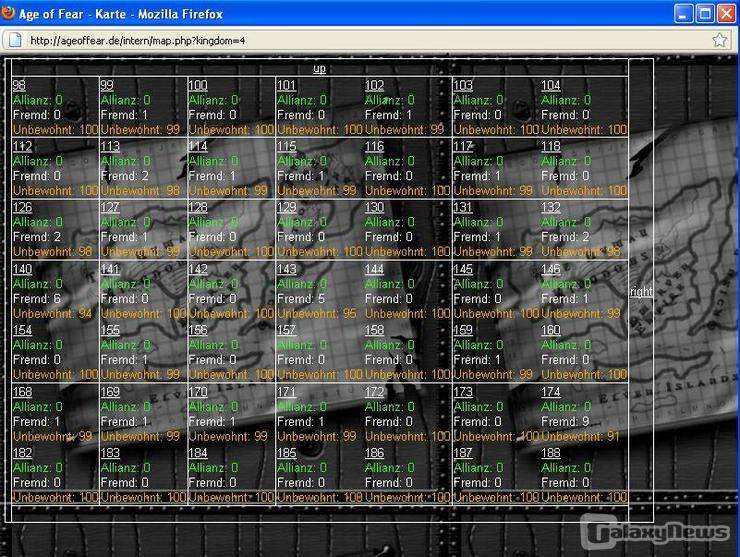The width and height of the screenshot is (740, 557).
Task: Bookmark this page with the star icon
Action: [x=719, y=40]
